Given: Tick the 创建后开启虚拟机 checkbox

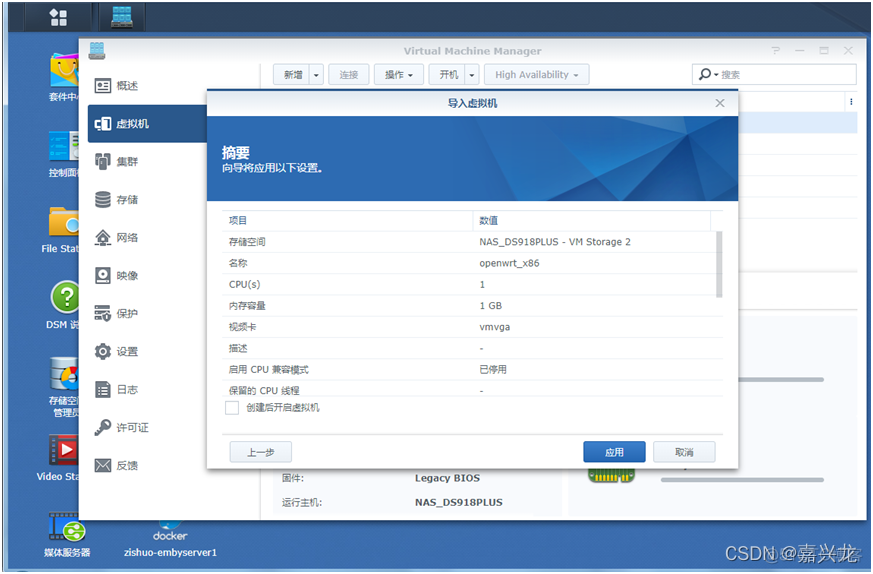Looking at the screenshot, I should click(232, 408).
